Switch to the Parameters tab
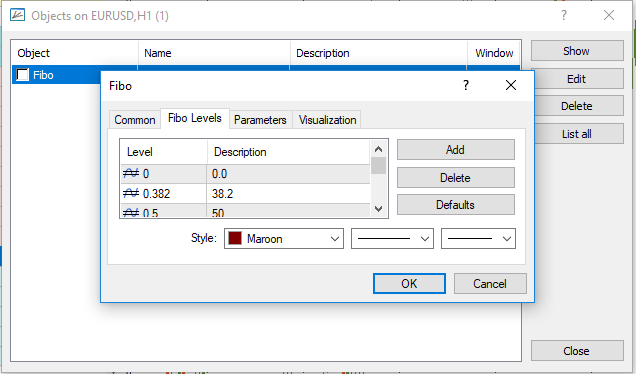Screen dimensions: 636x374 tap(260, 120)
